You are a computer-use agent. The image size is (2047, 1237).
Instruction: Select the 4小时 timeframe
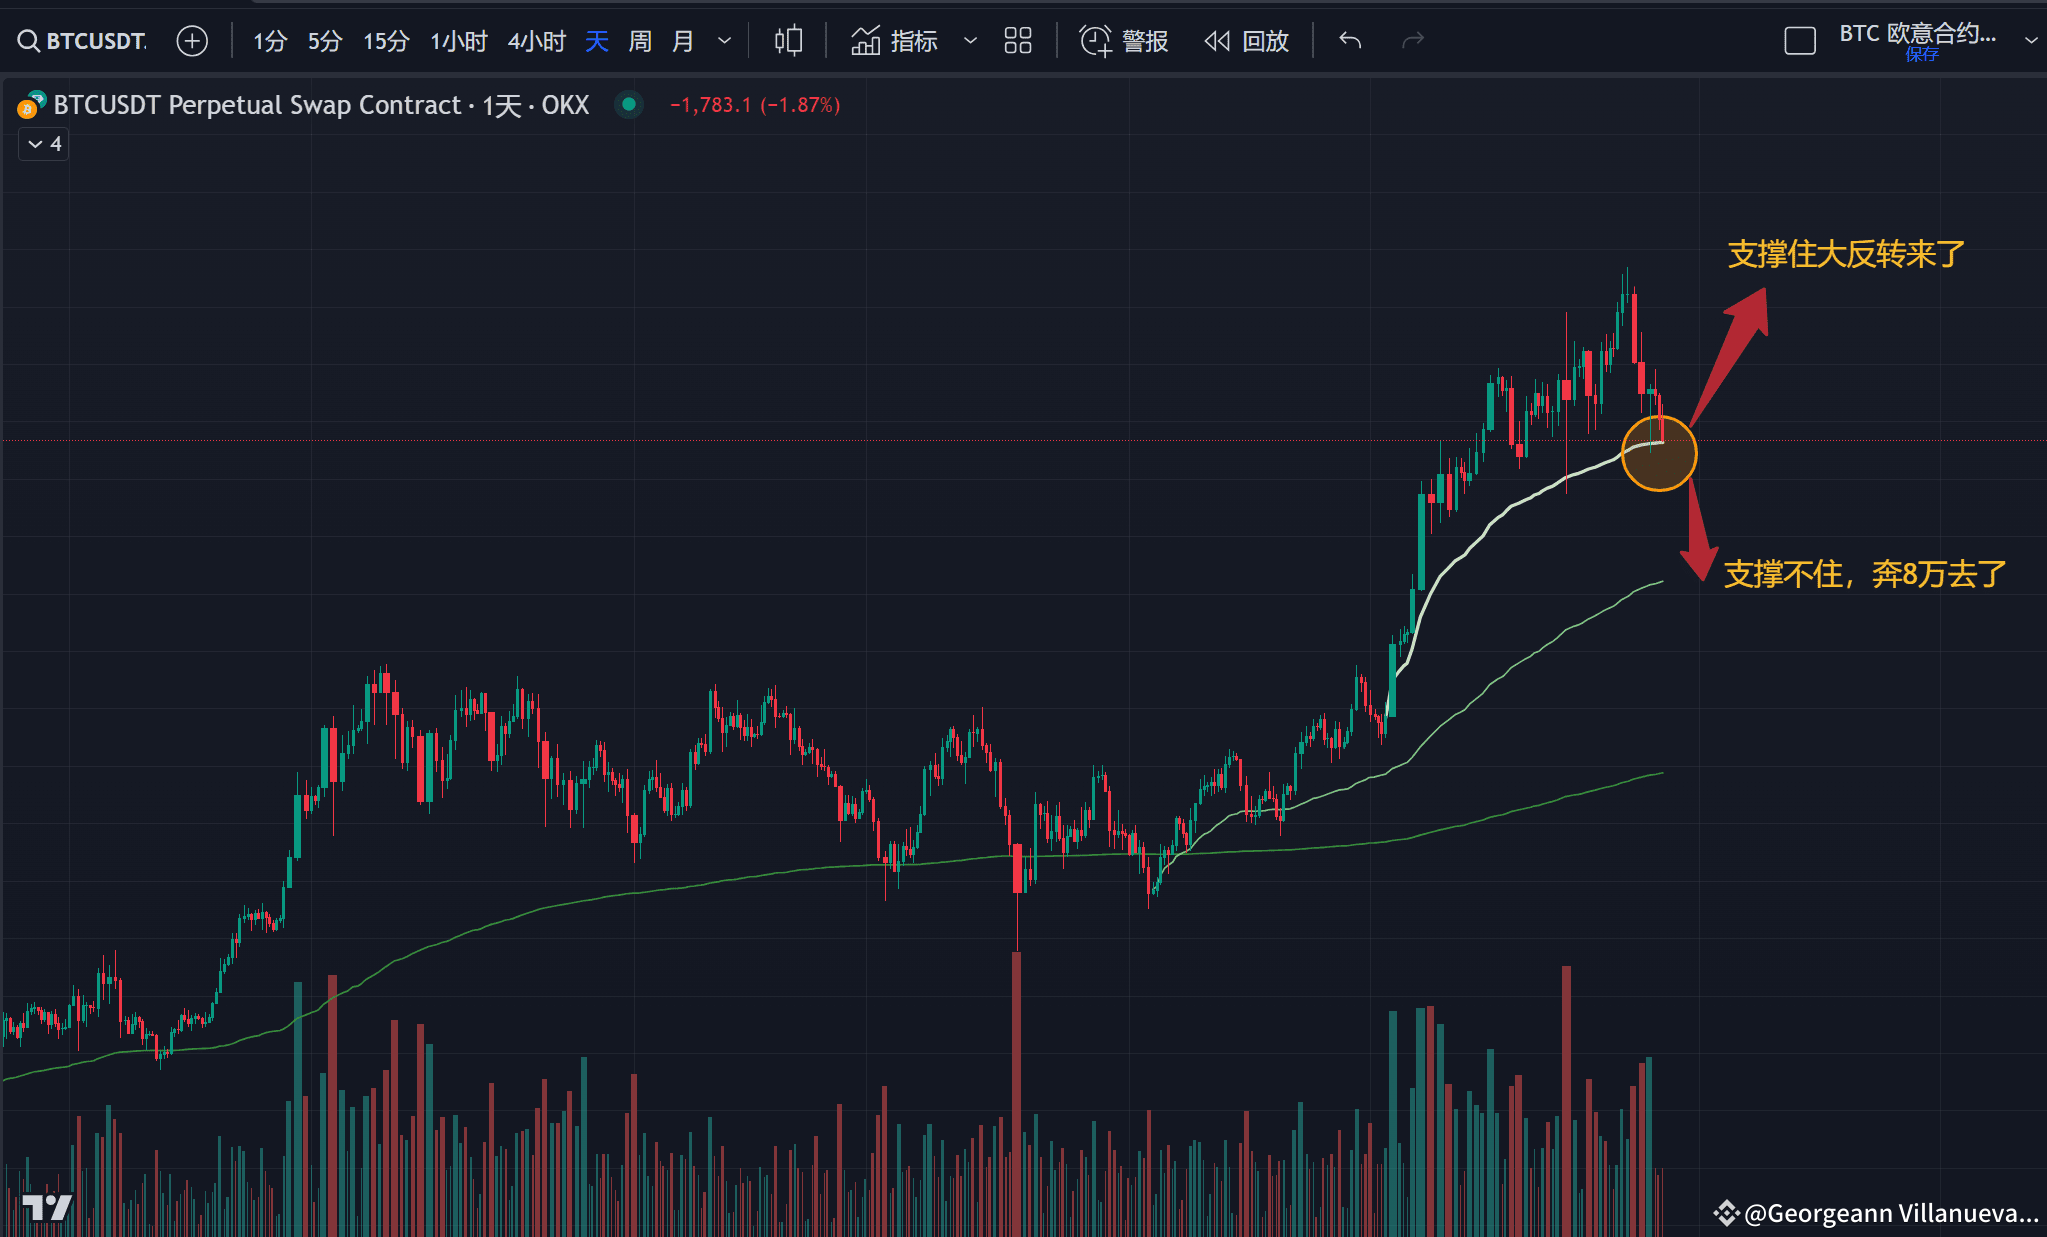[x=536, y=41]
